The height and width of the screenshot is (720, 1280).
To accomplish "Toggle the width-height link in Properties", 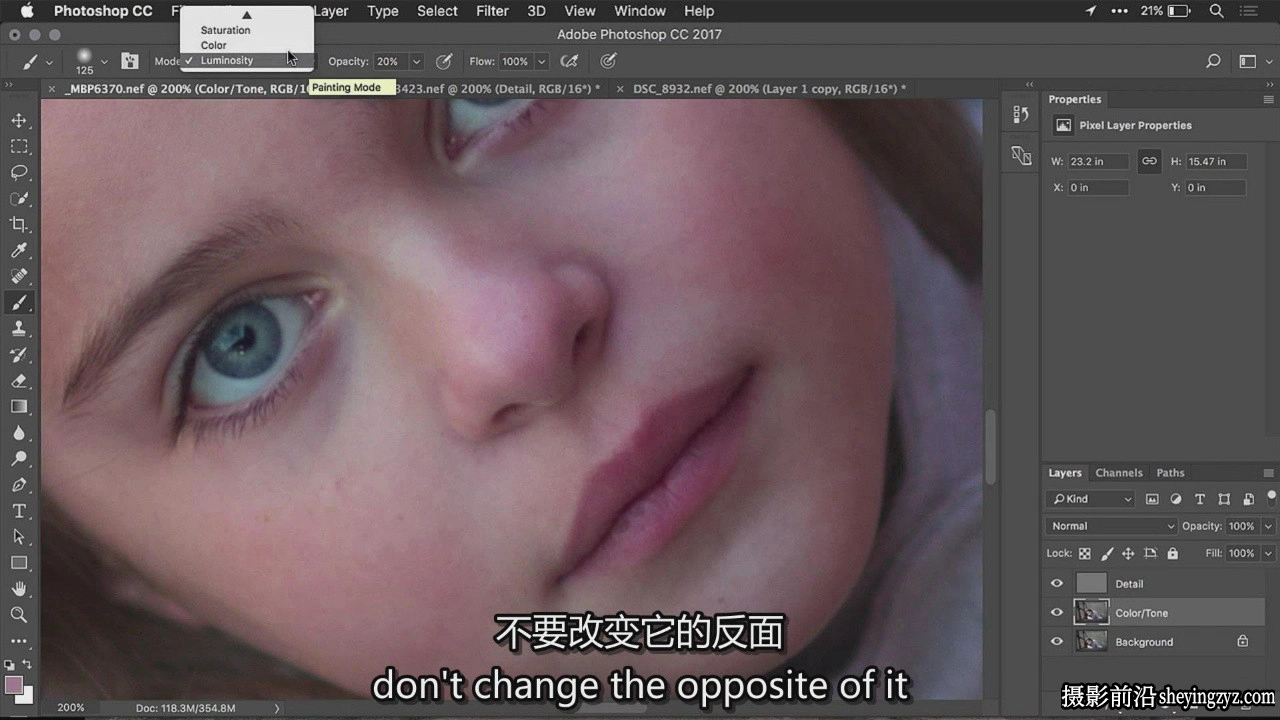I will (1150, 161).
